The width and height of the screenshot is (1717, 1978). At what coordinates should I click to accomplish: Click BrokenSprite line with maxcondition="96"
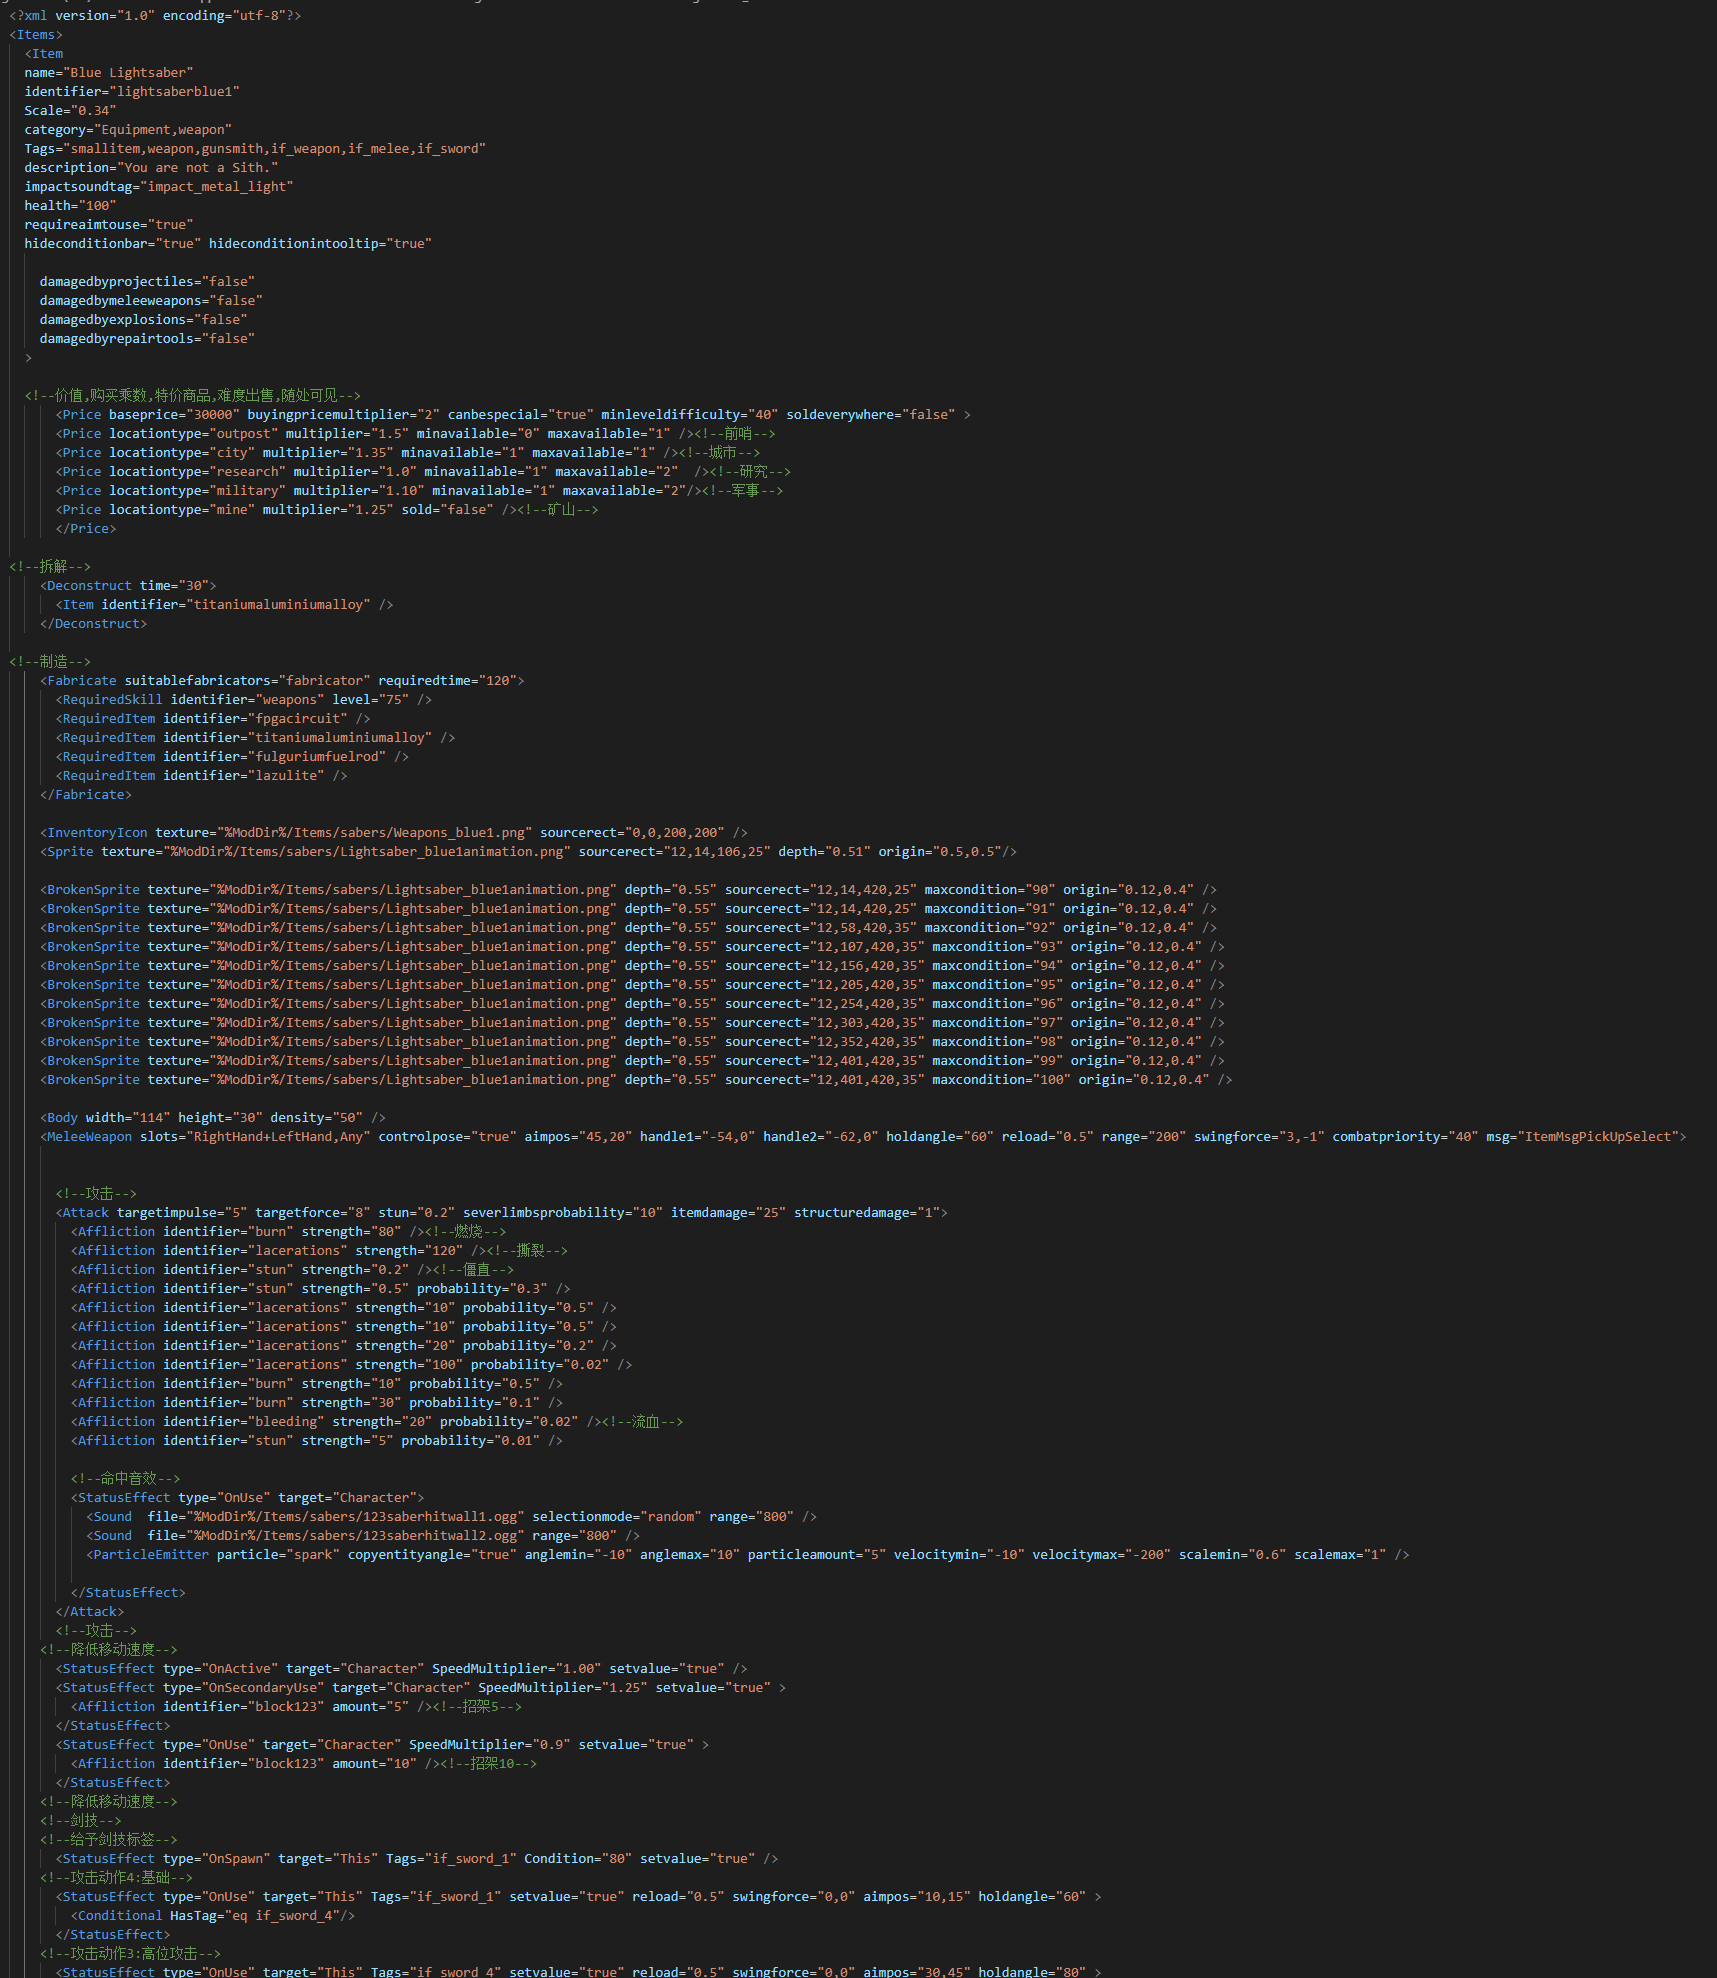[633, 1004]
